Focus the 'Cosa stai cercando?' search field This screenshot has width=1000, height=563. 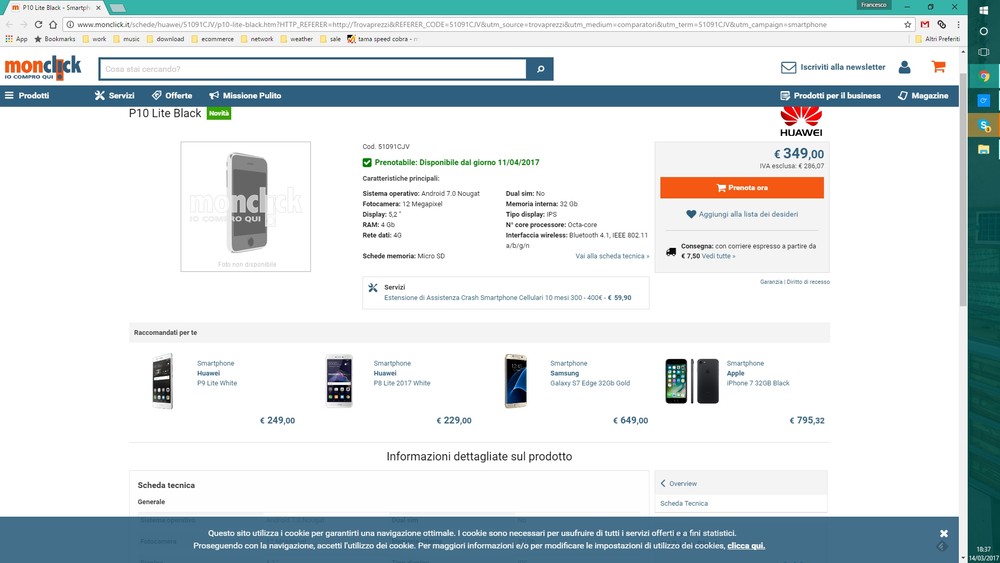pyautogui.click(x=312, y=69)
